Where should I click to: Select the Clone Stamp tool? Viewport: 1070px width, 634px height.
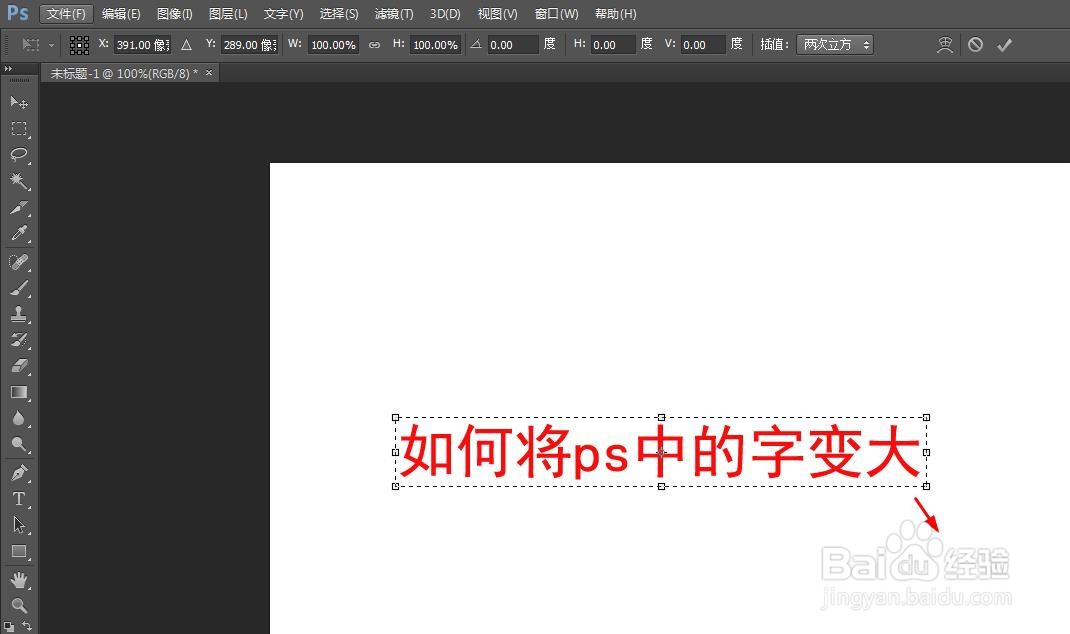pyautogui.click(x=18, y=314)
